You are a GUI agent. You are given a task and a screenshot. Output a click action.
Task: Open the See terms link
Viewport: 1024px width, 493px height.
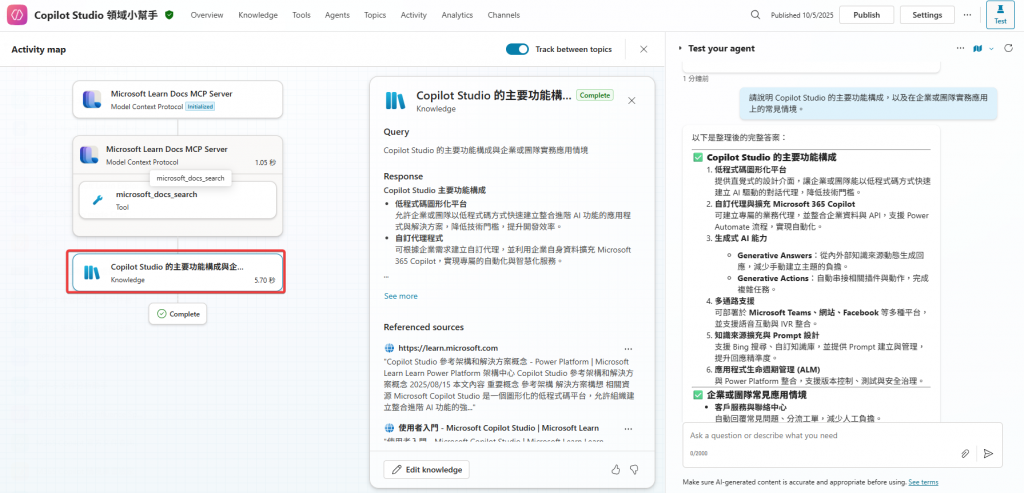[923, 482]
